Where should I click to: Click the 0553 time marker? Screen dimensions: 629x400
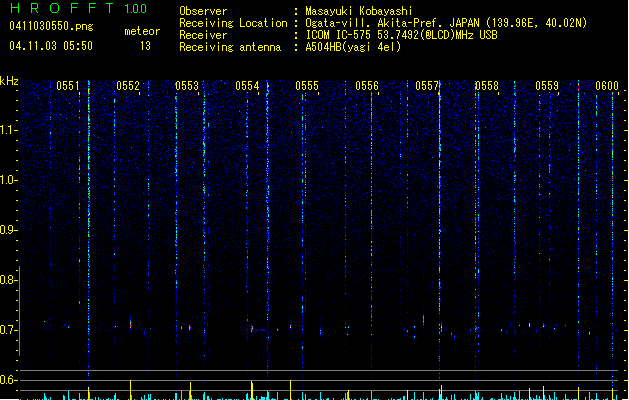pos(187,86)
